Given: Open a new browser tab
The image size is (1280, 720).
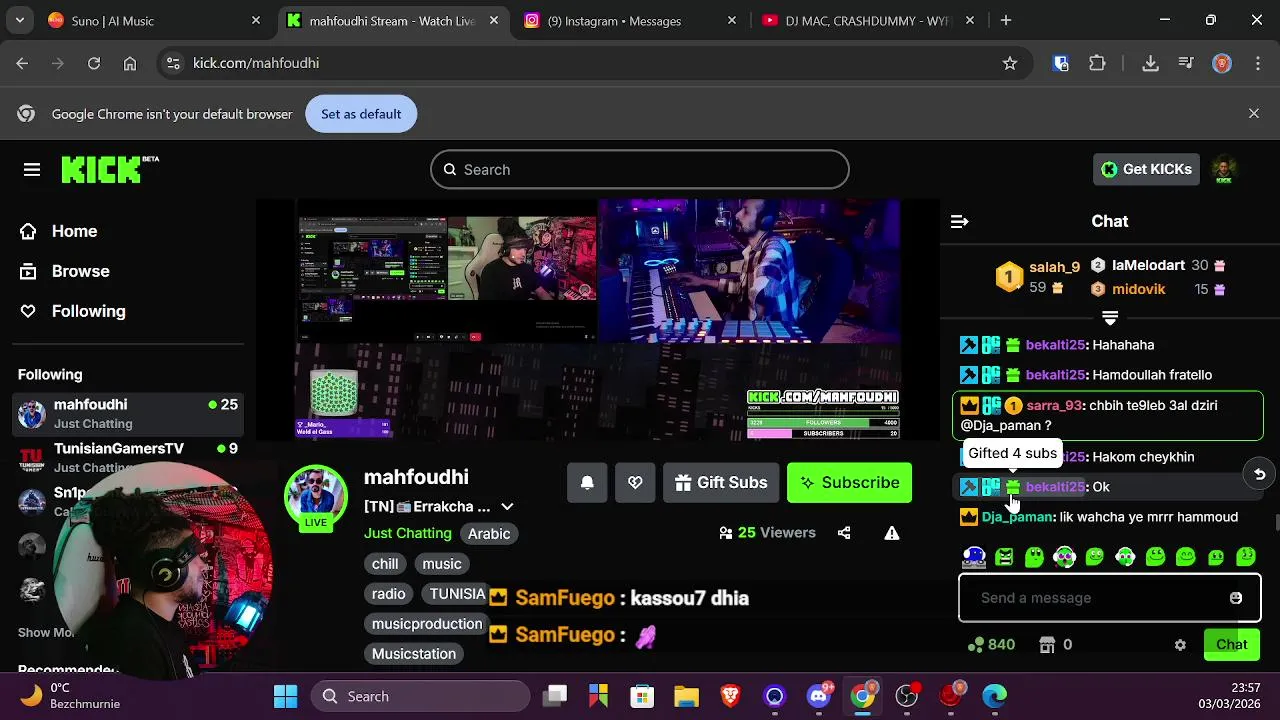Looking at the screenshot, I should pos(1006,20).
